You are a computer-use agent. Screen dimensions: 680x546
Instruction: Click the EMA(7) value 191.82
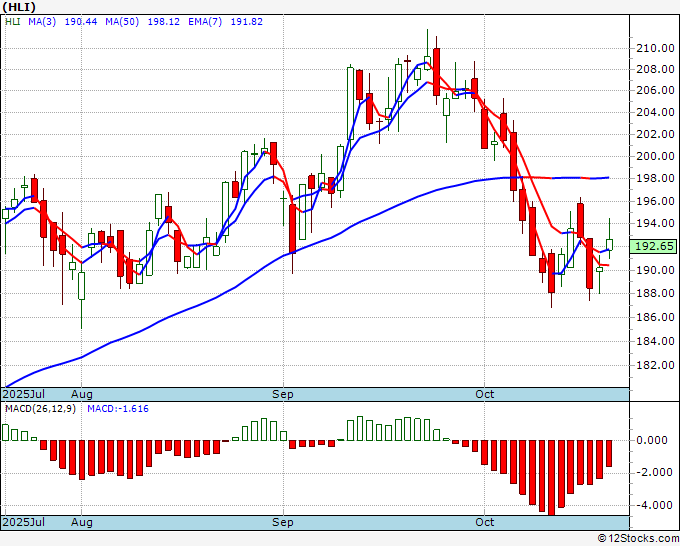click(246, 22)
